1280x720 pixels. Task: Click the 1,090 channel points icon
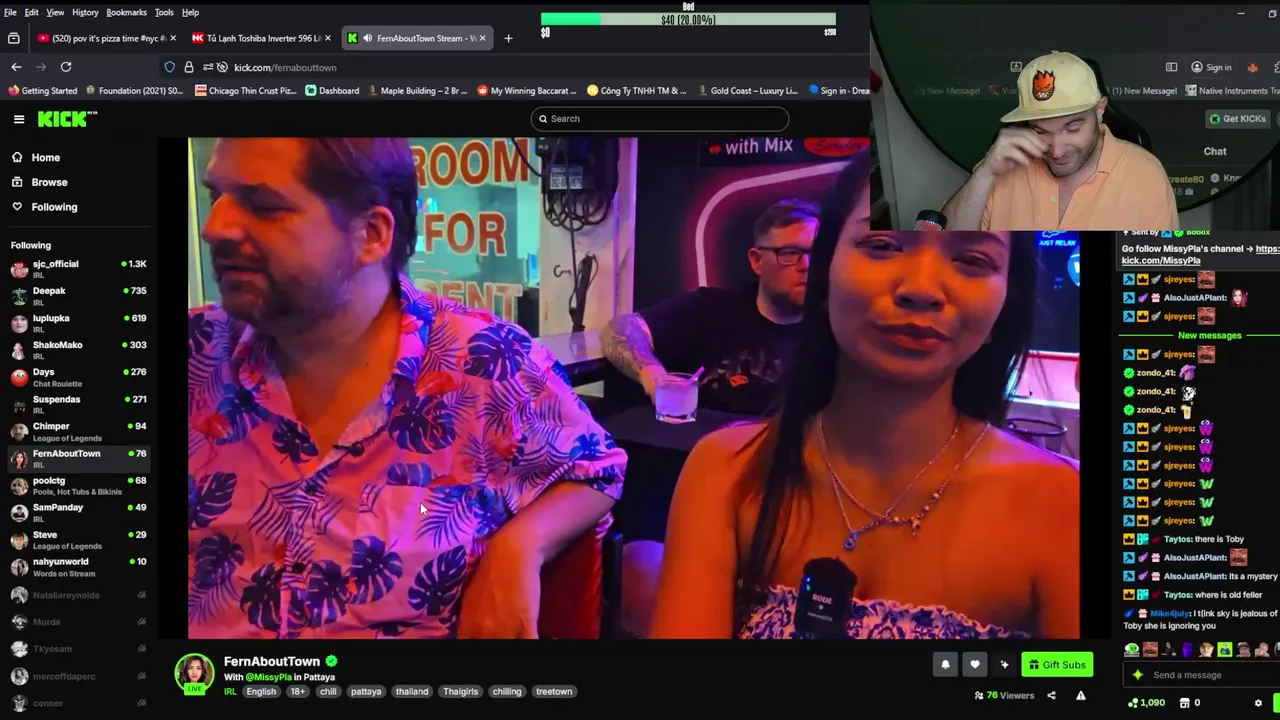coord(1146,703)
